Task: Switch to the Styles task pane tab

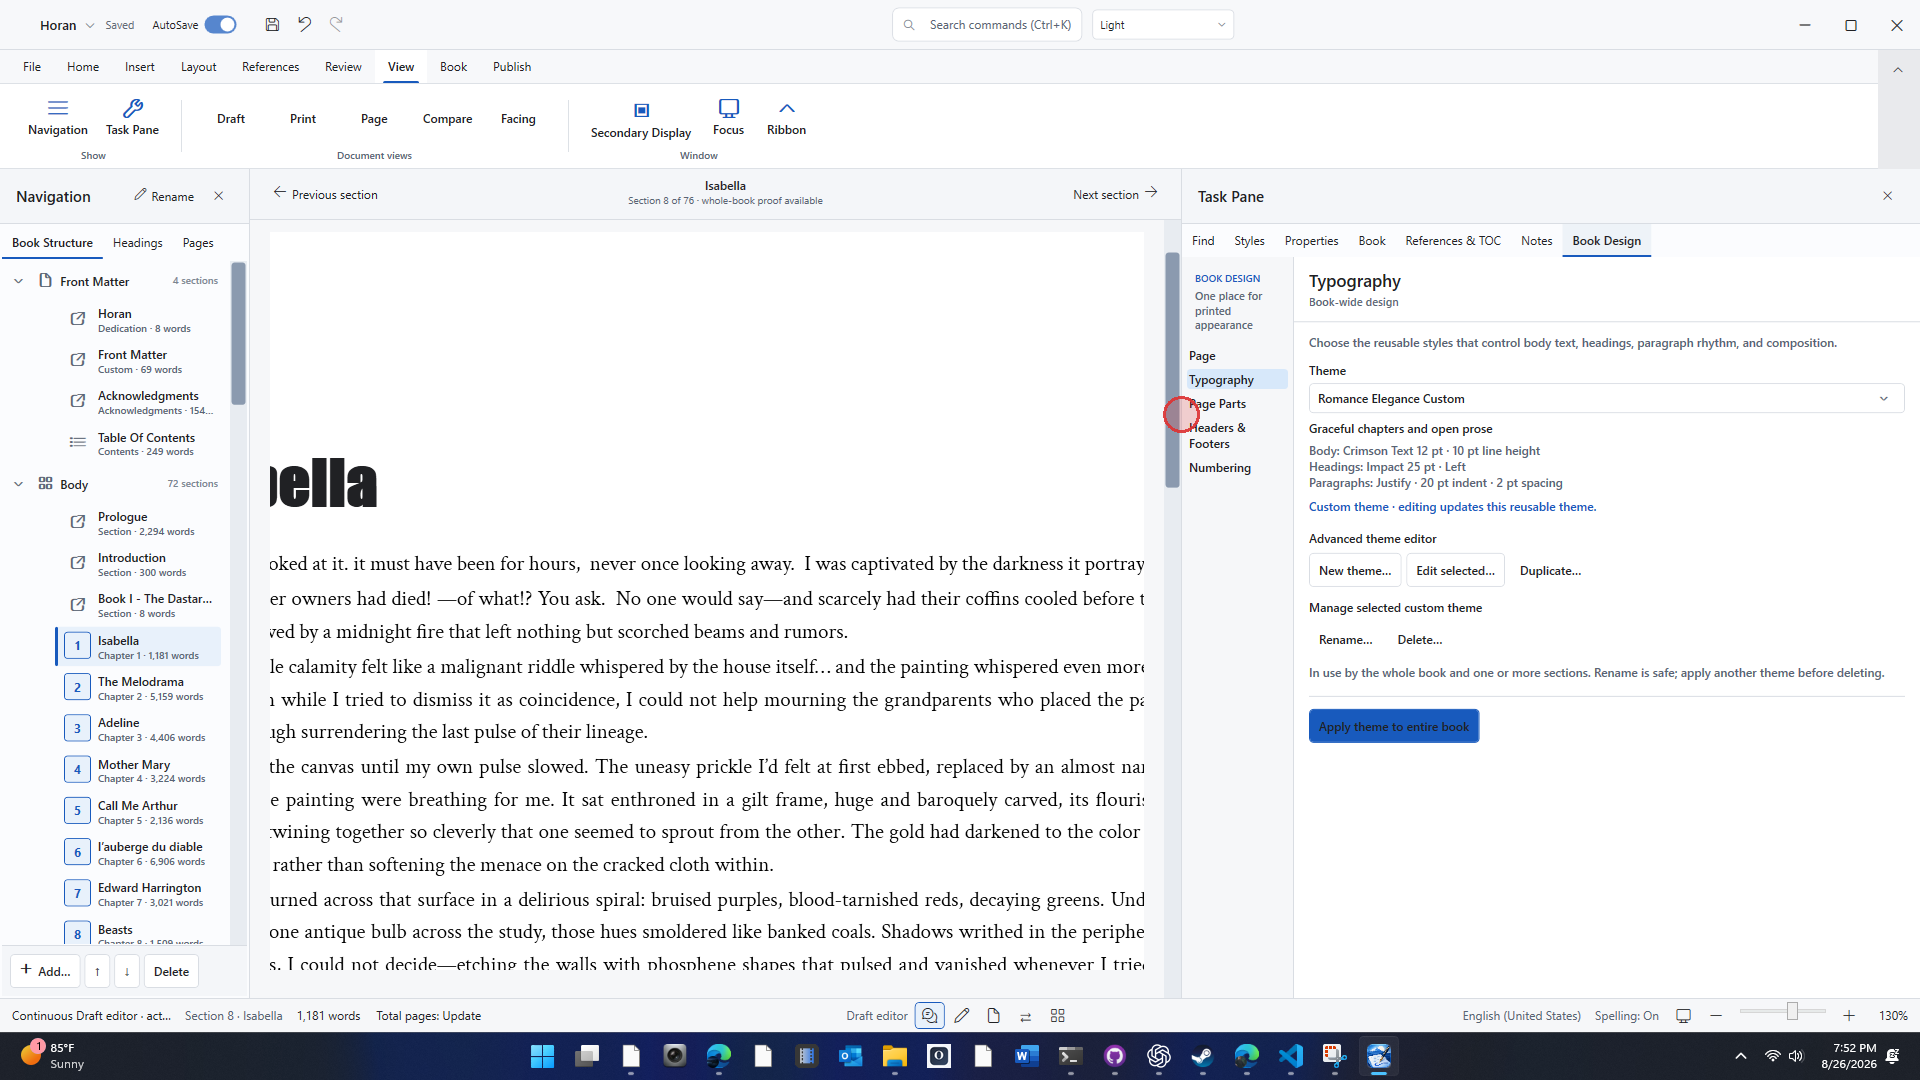Action: point(1249,241)
